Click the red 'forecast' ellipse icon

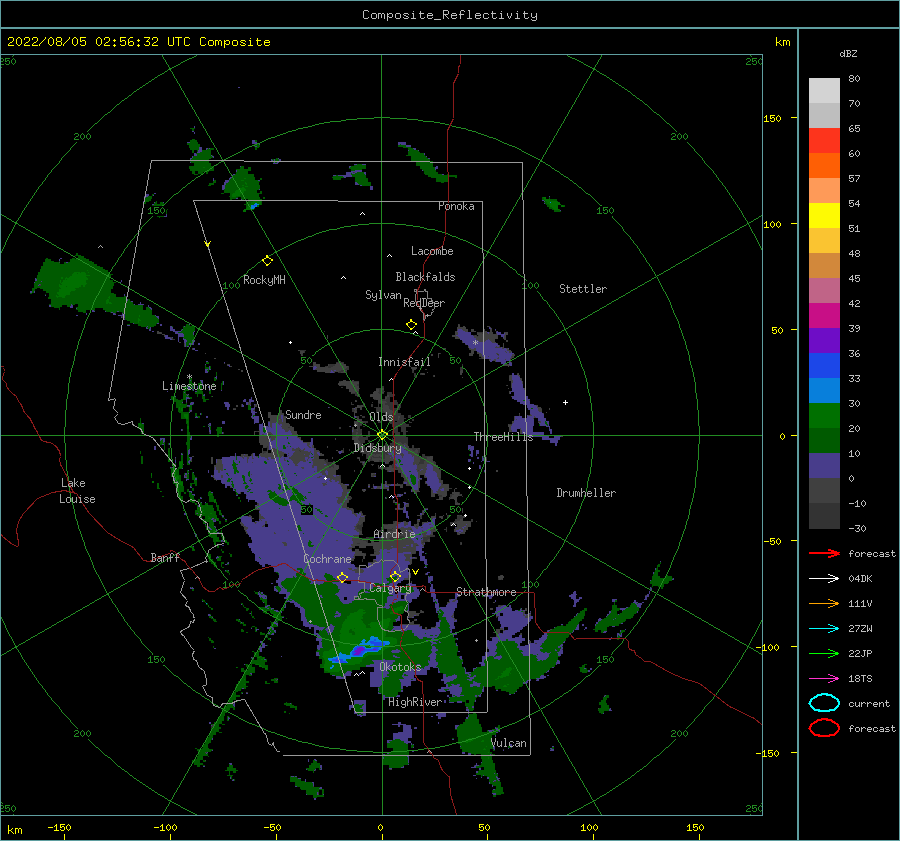pos(824,728)
